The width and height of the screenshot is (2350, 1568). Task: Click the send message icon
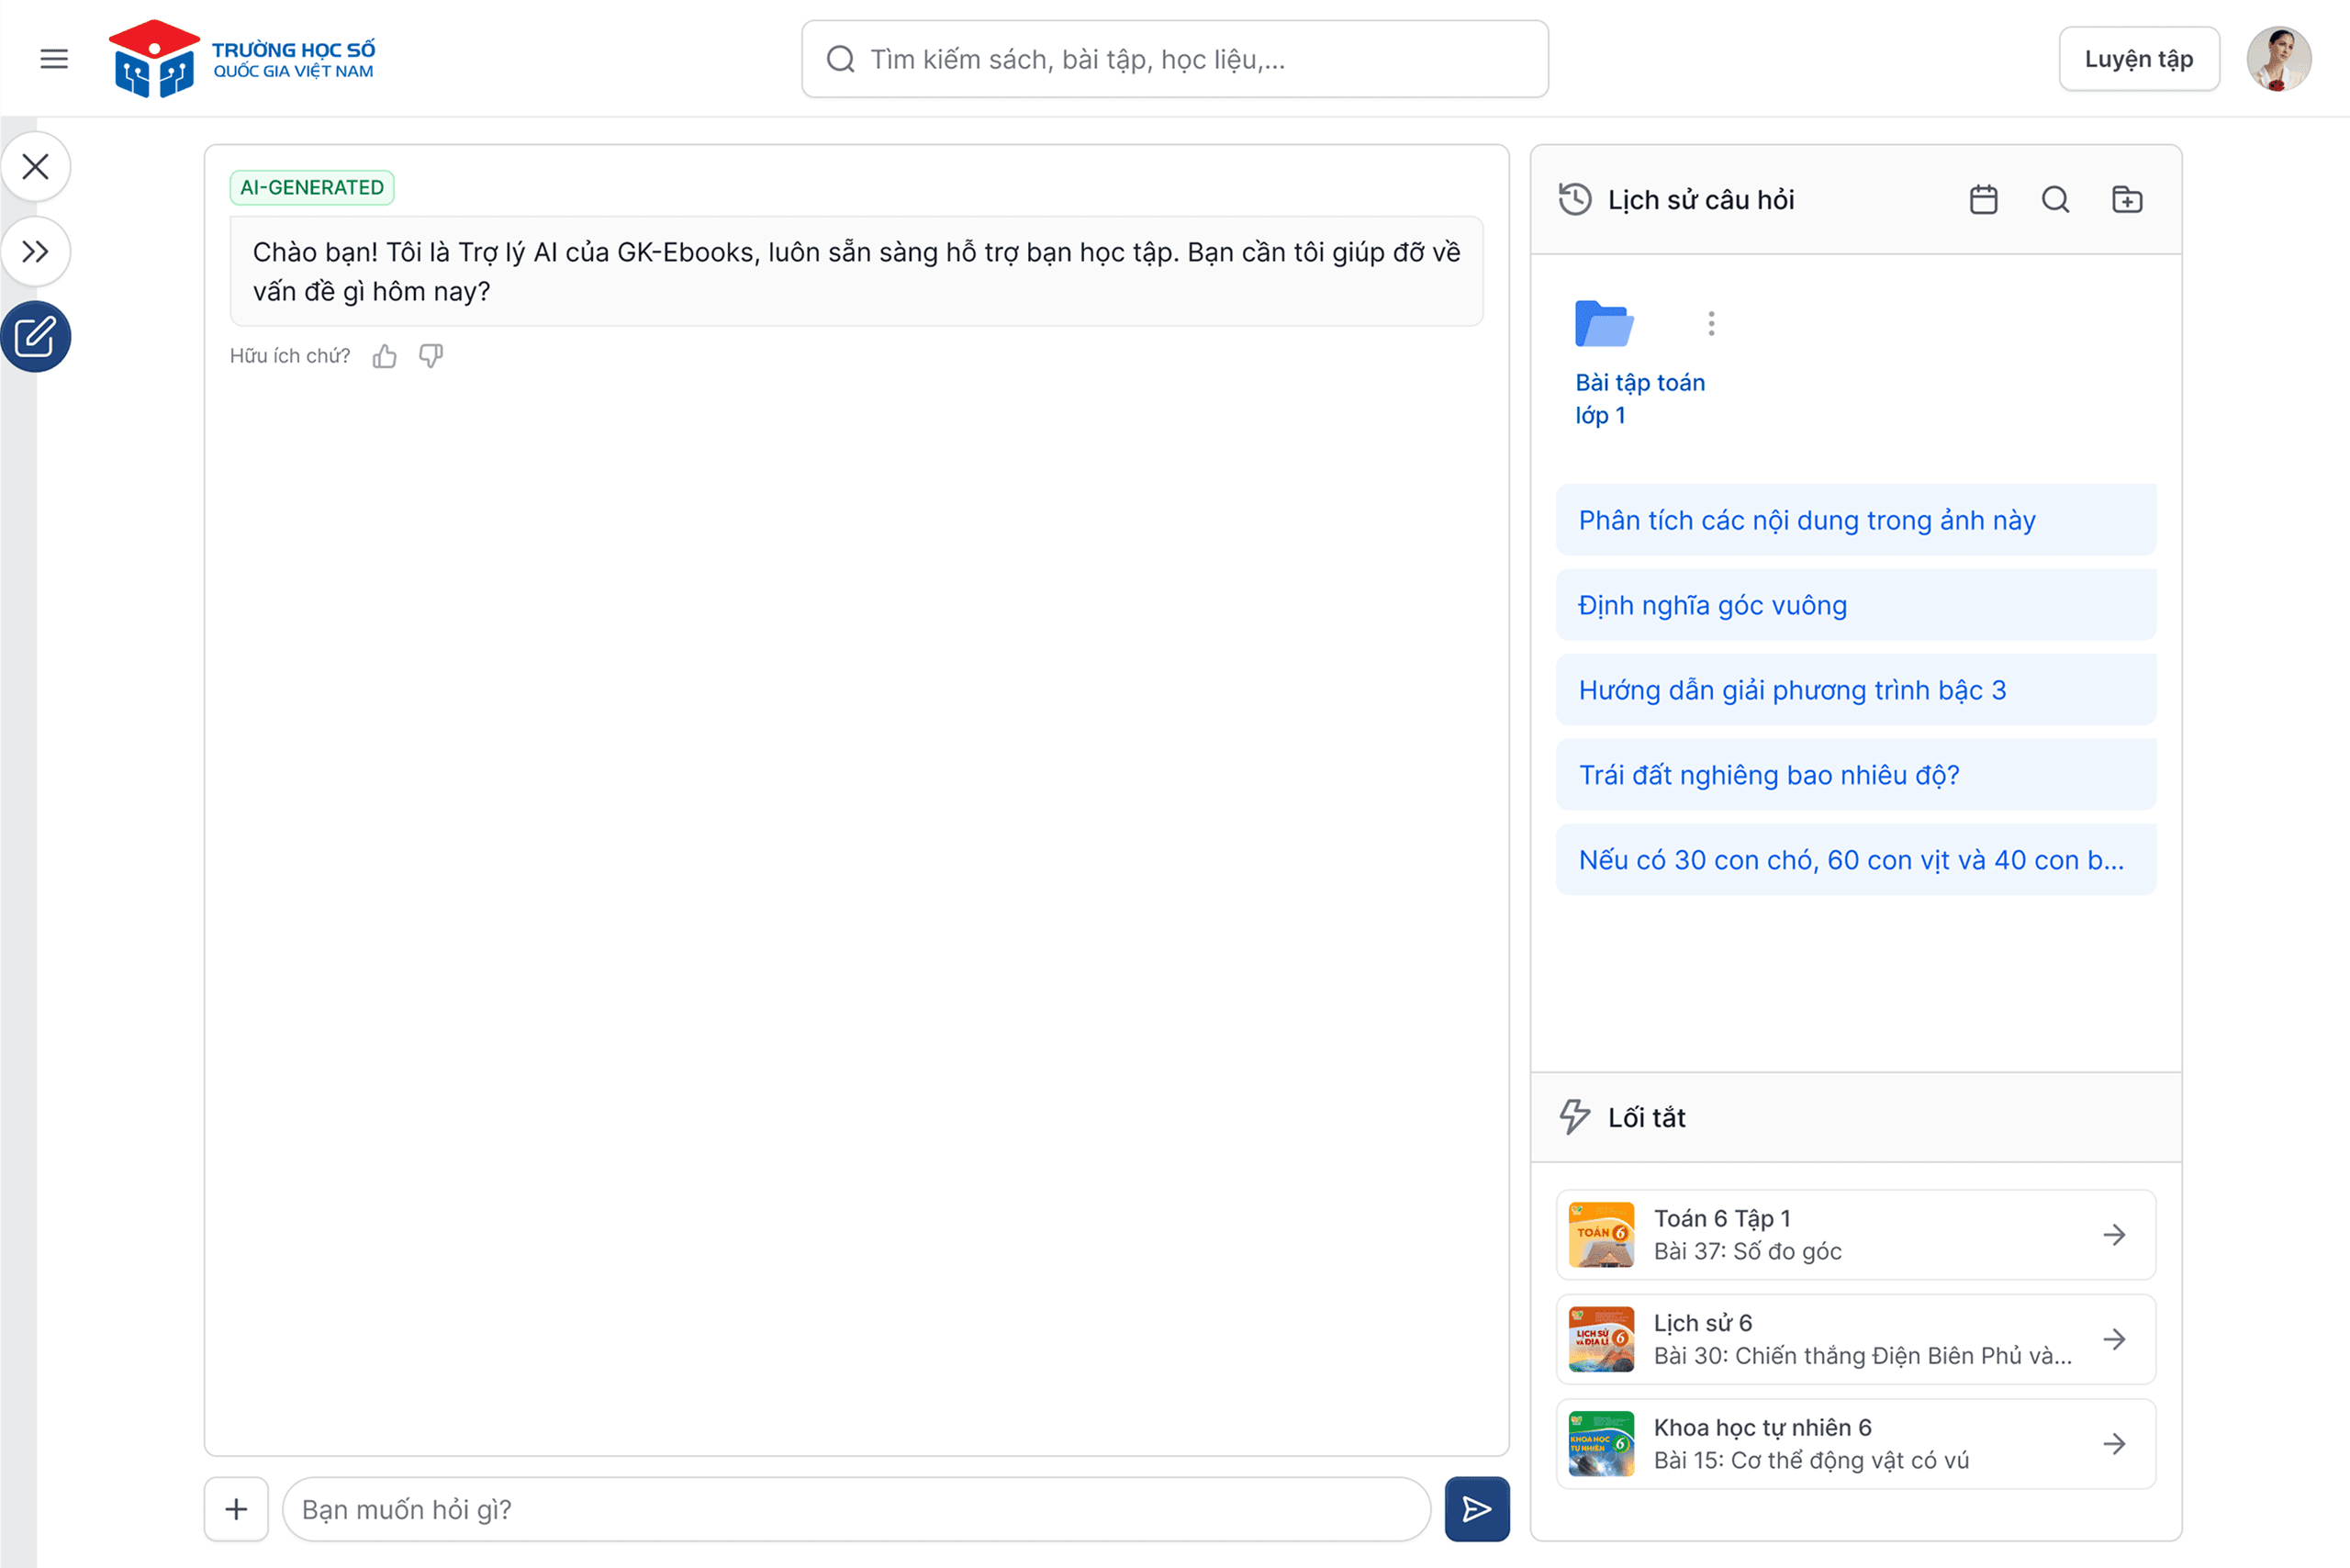[x=1477, y=1509]
